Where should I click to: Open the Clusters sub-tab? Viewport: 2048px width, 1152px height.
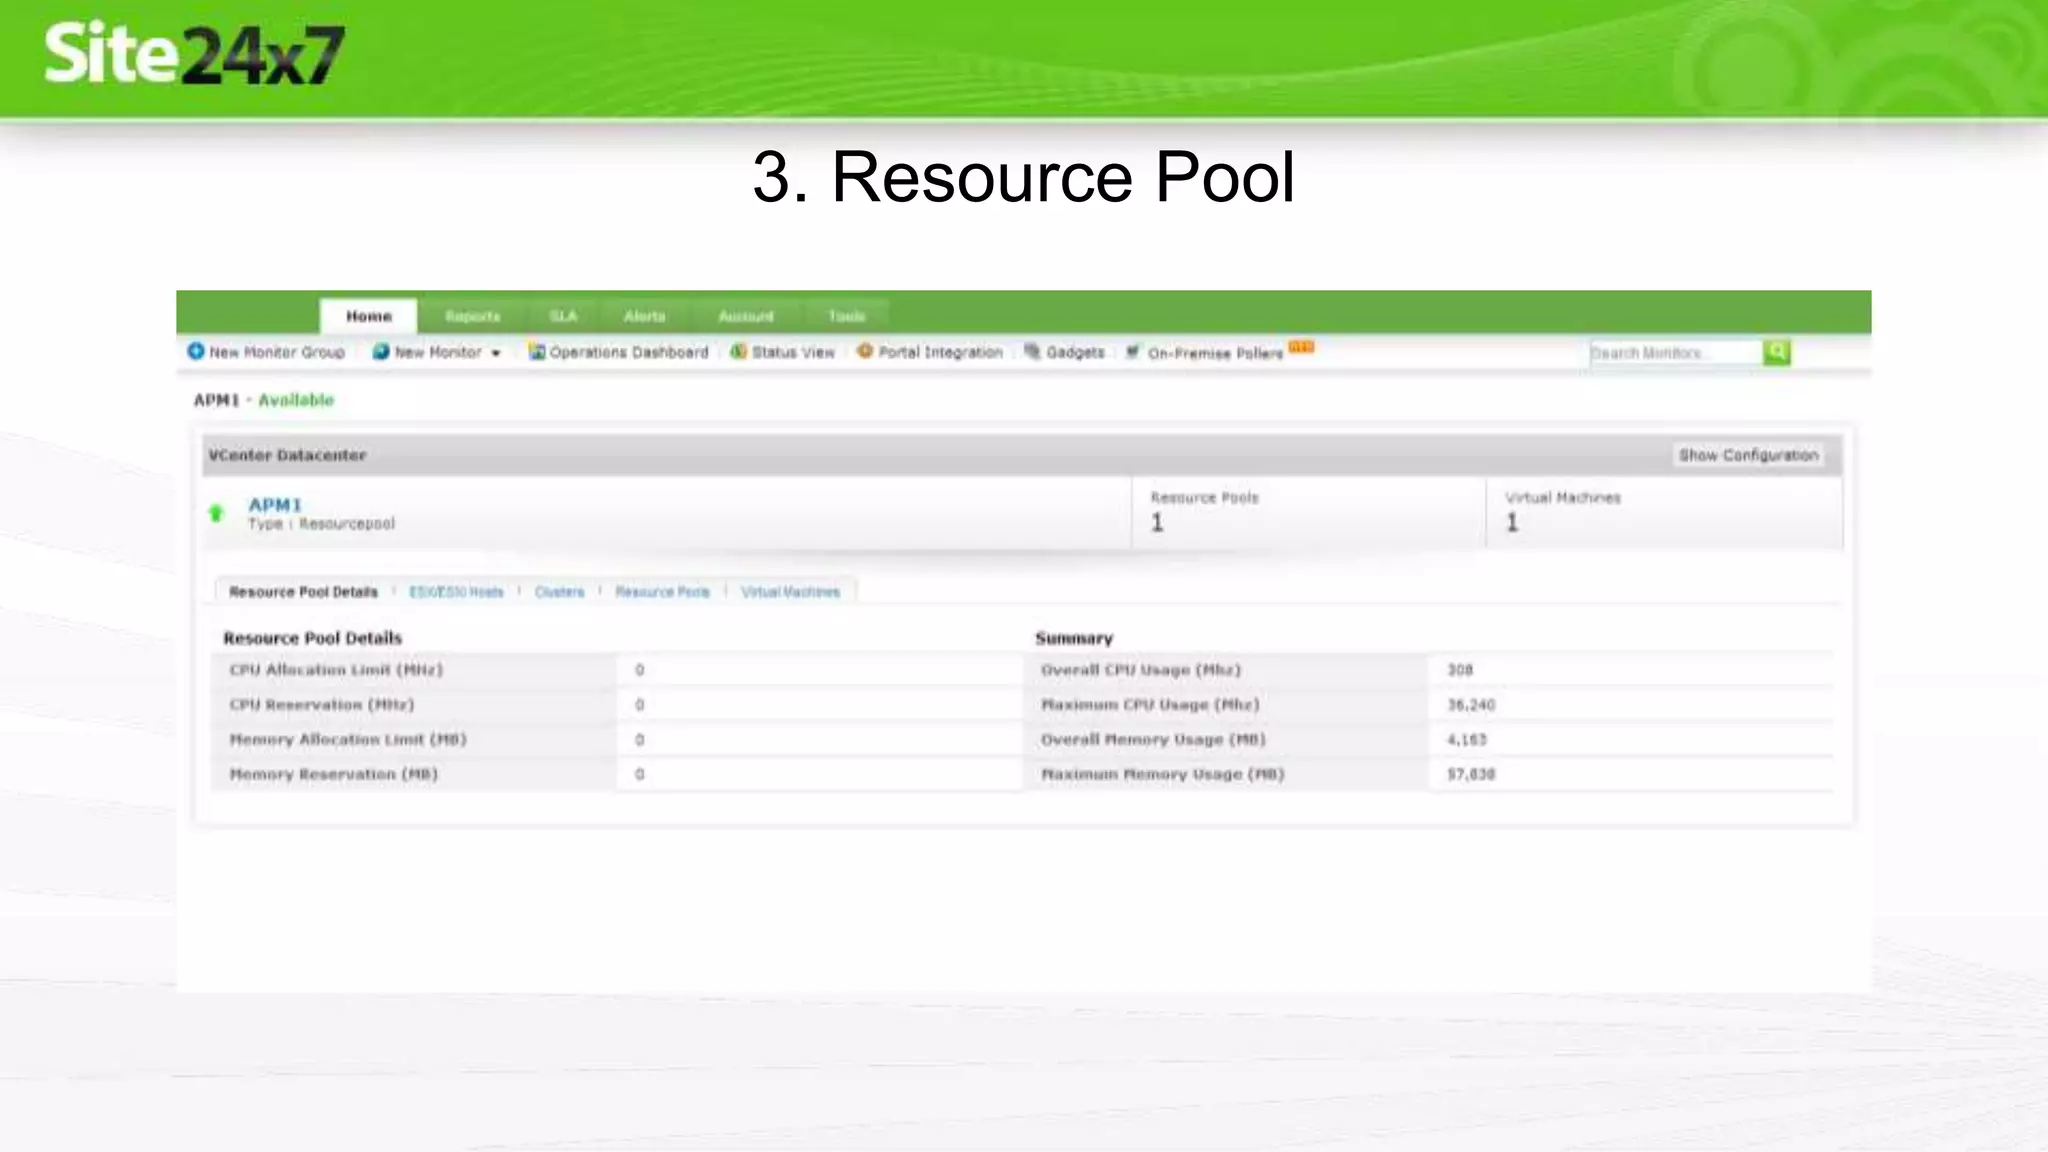(x=559, y=592)
